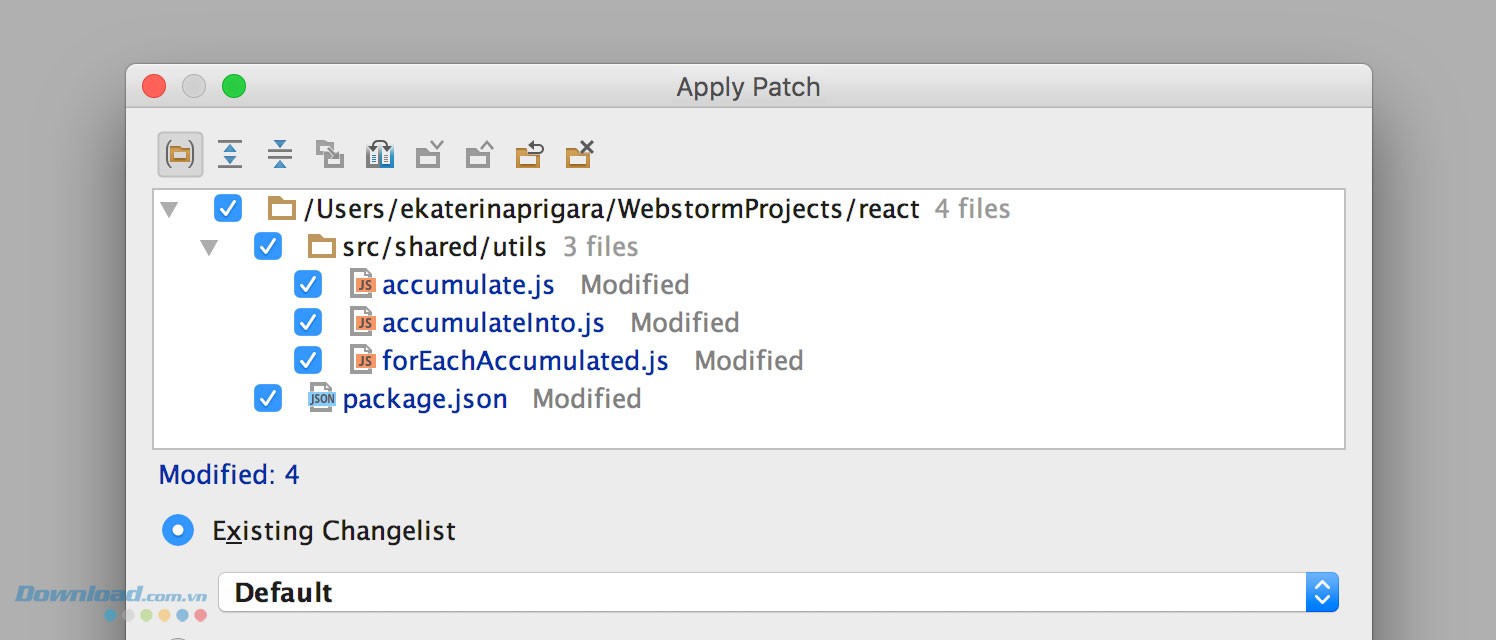Click the Map Base Directory icon

pos(330,154)
